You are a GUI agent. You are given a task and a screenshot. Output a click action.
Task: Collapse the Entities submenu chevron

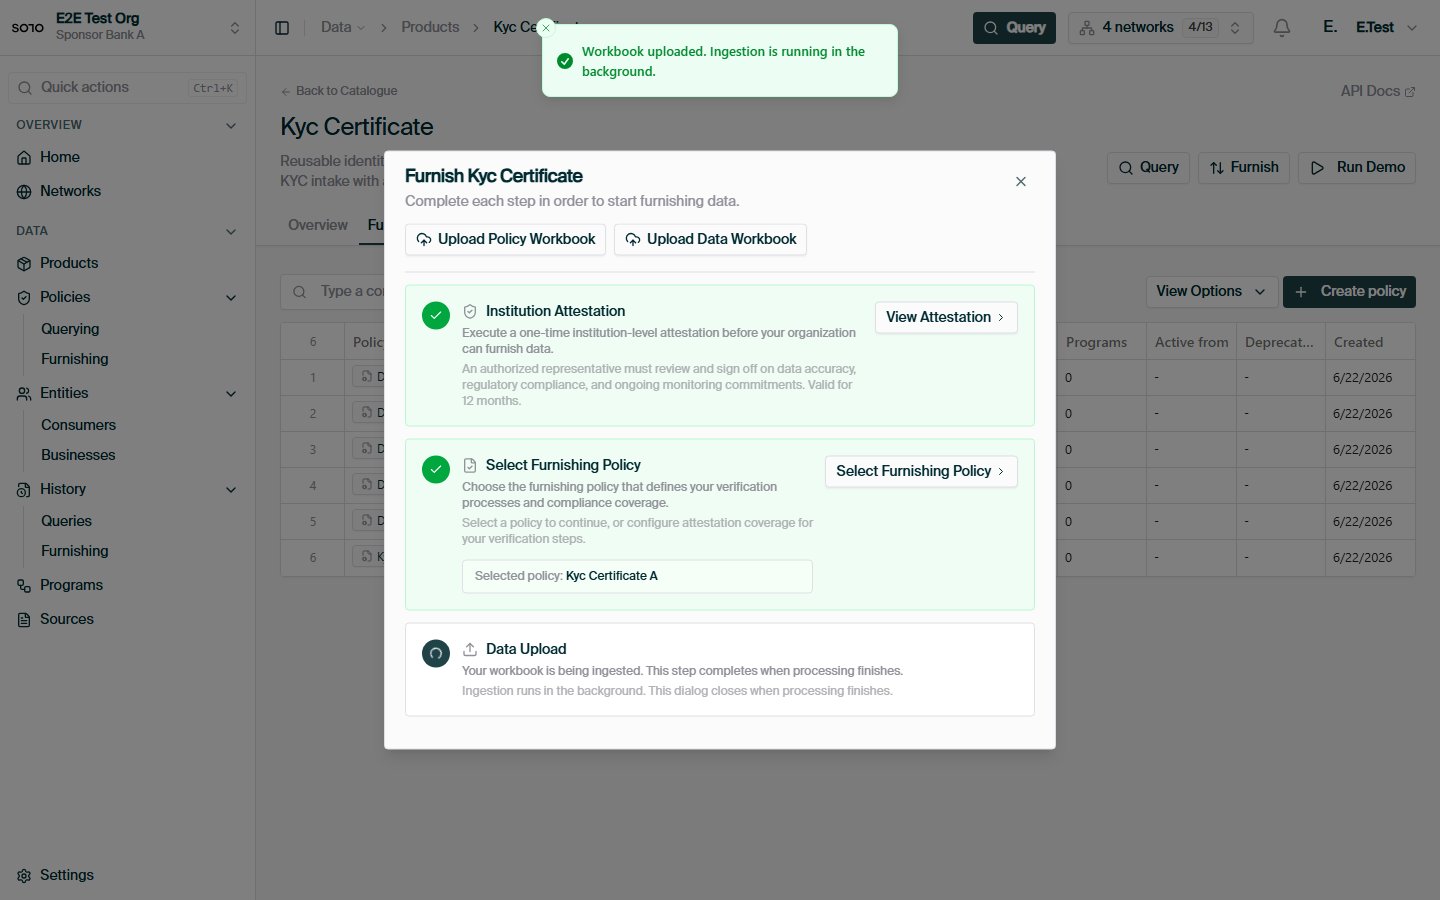(231, 394)
